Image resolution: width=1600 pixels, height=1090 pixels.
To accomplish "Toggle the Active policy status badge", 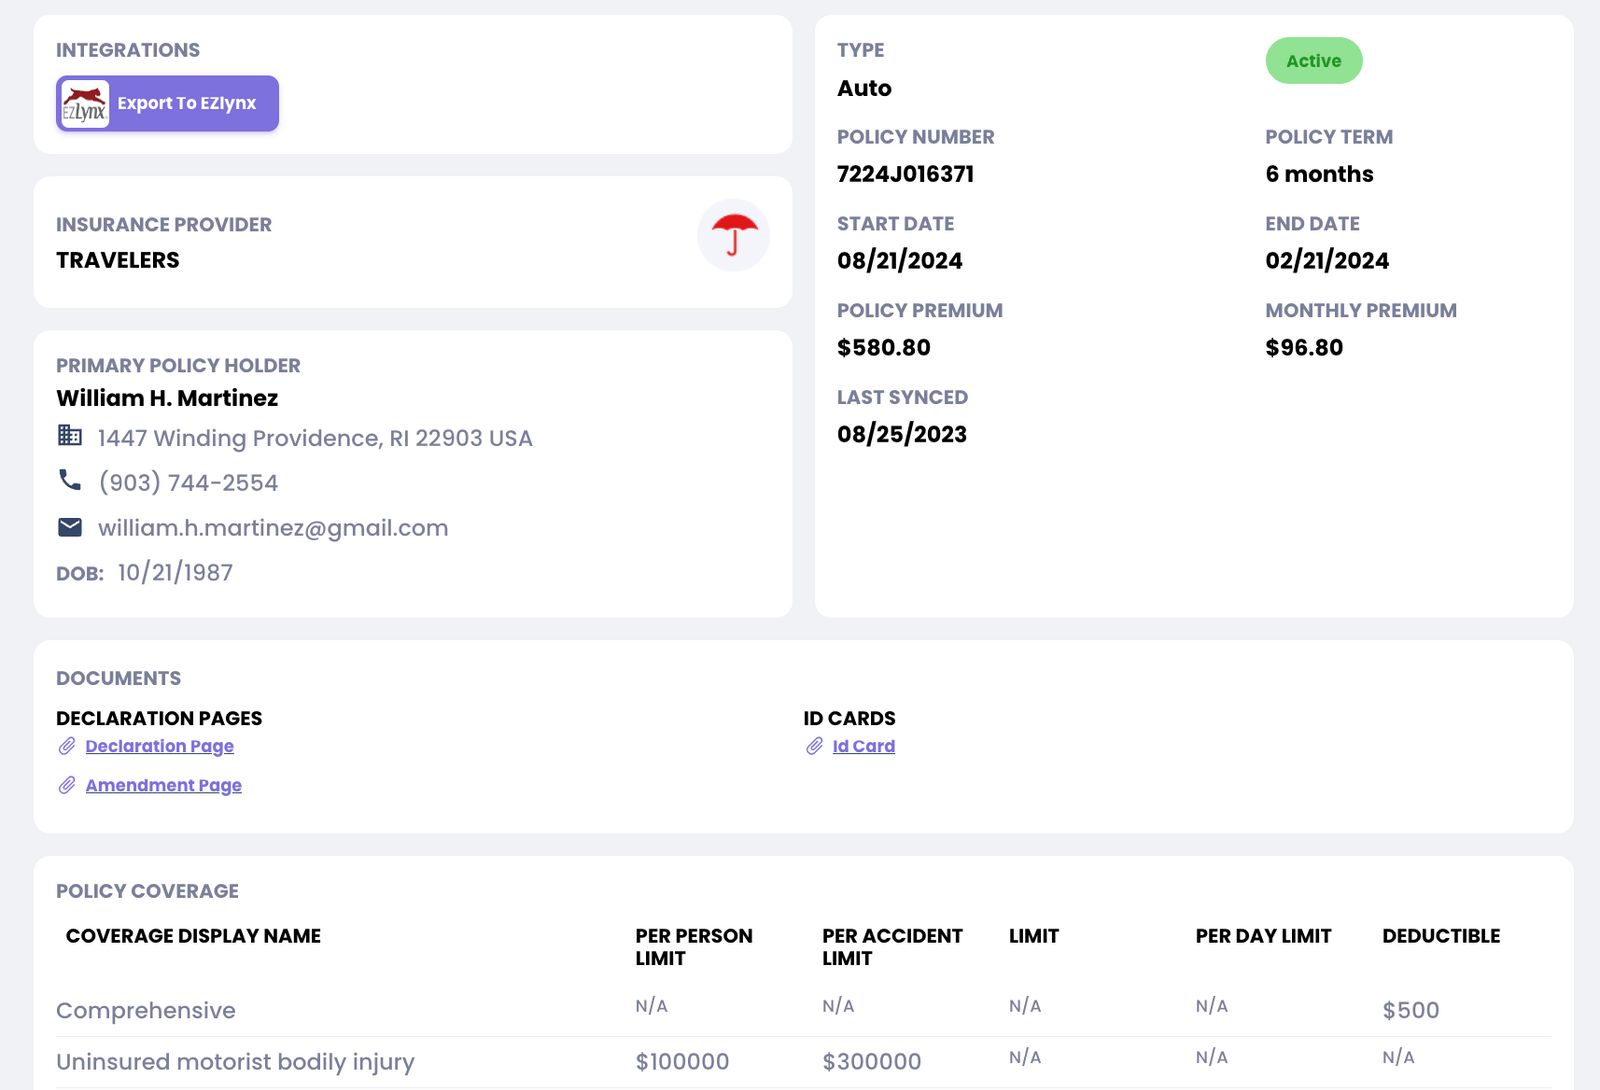I will coord(1314,60).
